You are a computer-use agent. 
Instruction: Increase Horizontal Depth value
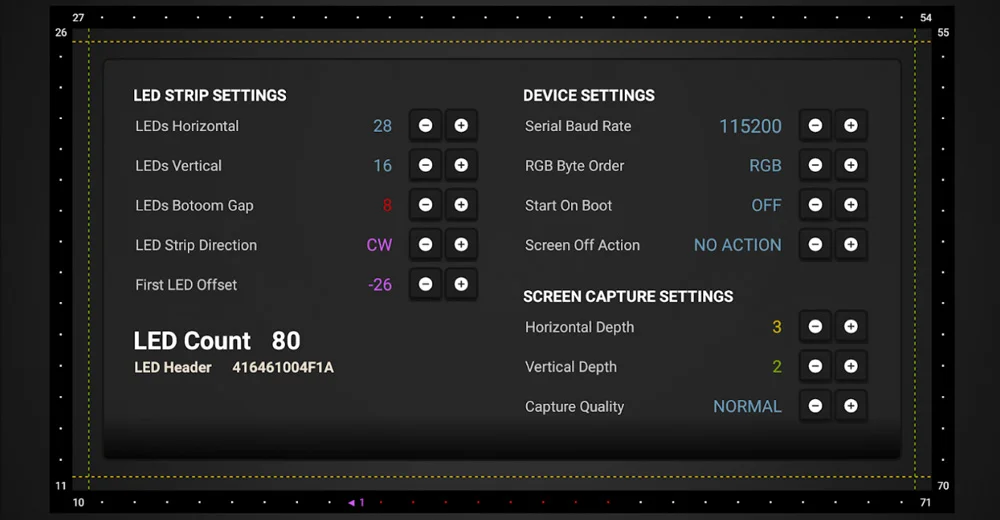tap(851, 327)
